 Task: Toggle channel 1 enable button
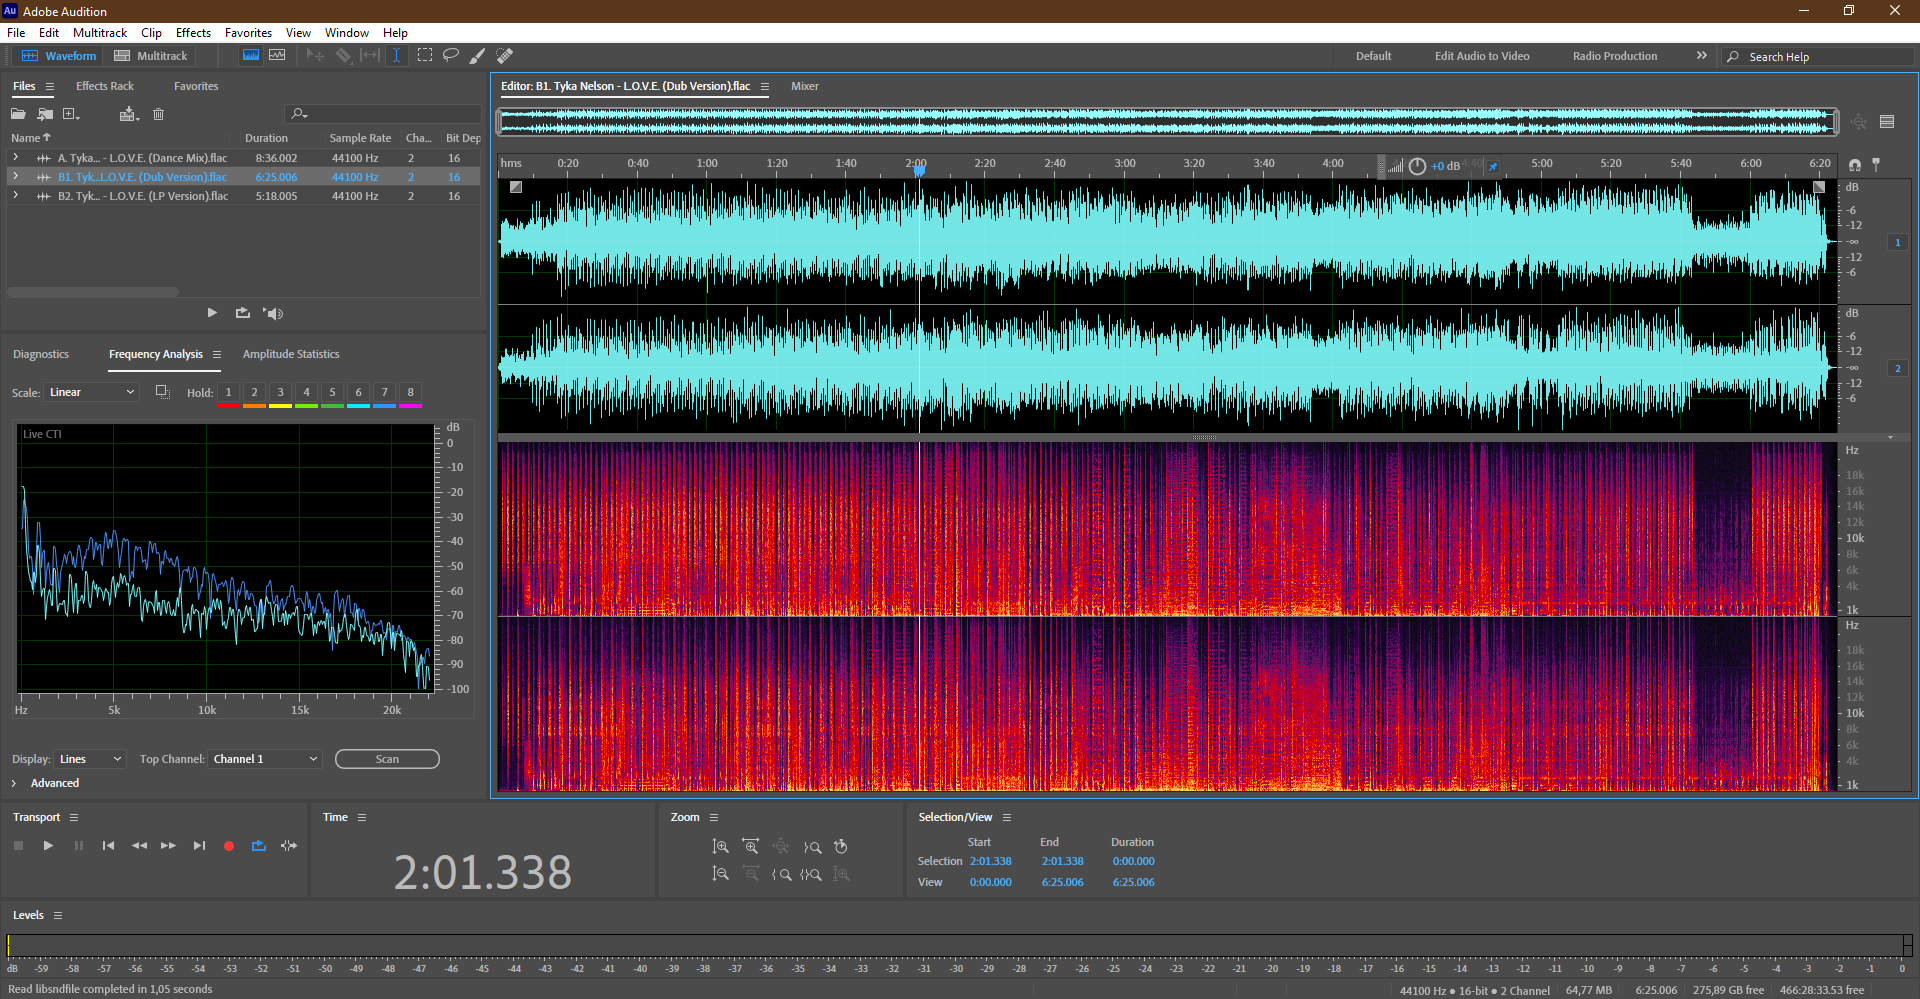[1897, 242]
